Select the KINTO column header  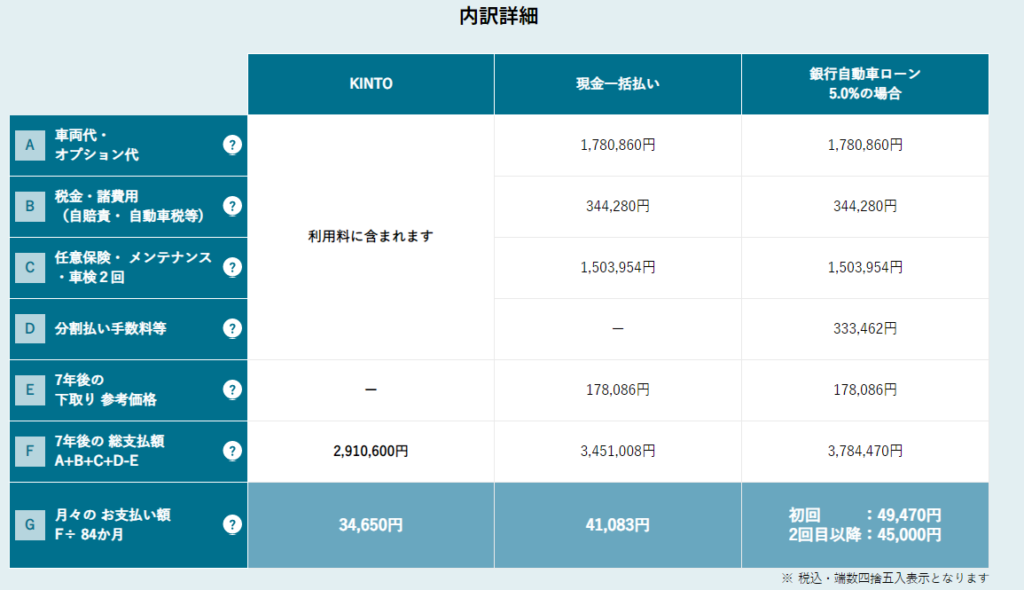[371, 84]
